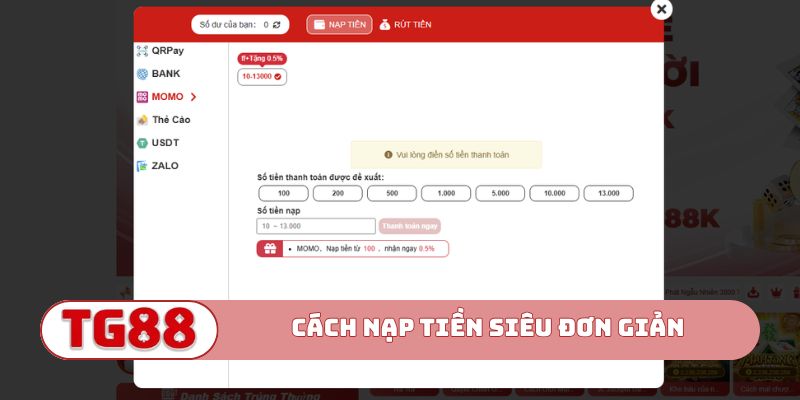Click the QRPay scan icon
The width and height of the screenshot is (800, 400).
point(142,51)
